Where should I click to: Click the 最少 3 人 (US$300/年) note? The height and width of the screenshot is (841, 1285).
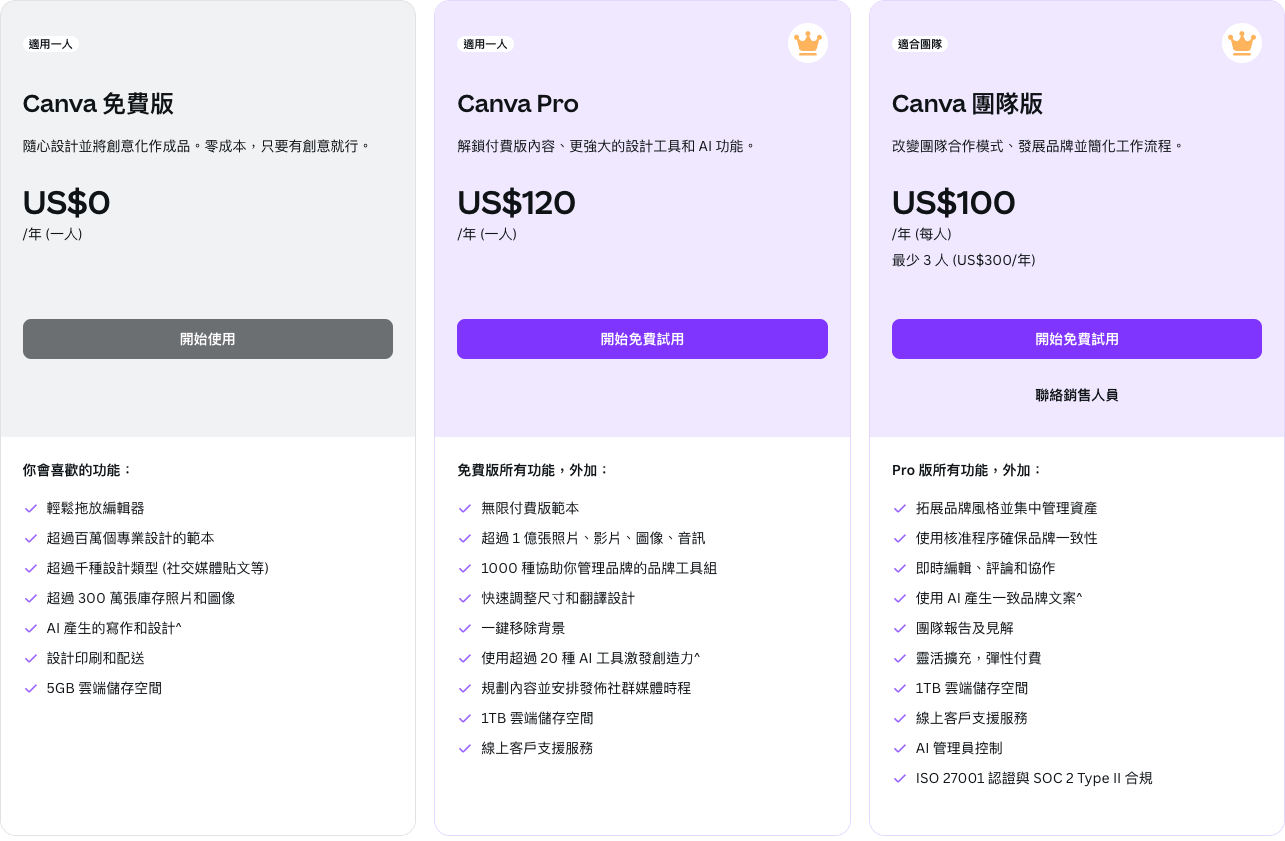[x=963, y=260]
